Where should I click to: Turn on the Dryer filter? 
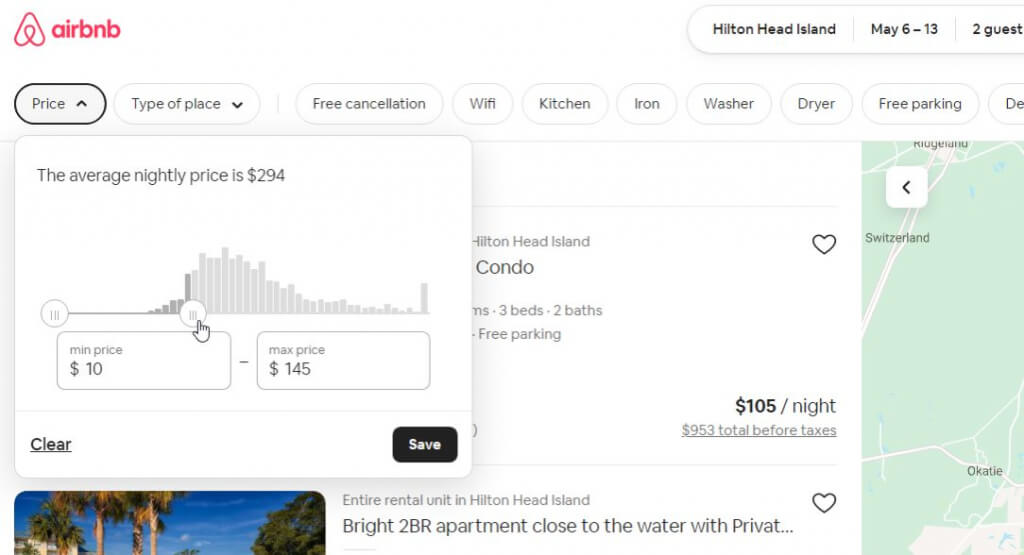coord(816,104)
